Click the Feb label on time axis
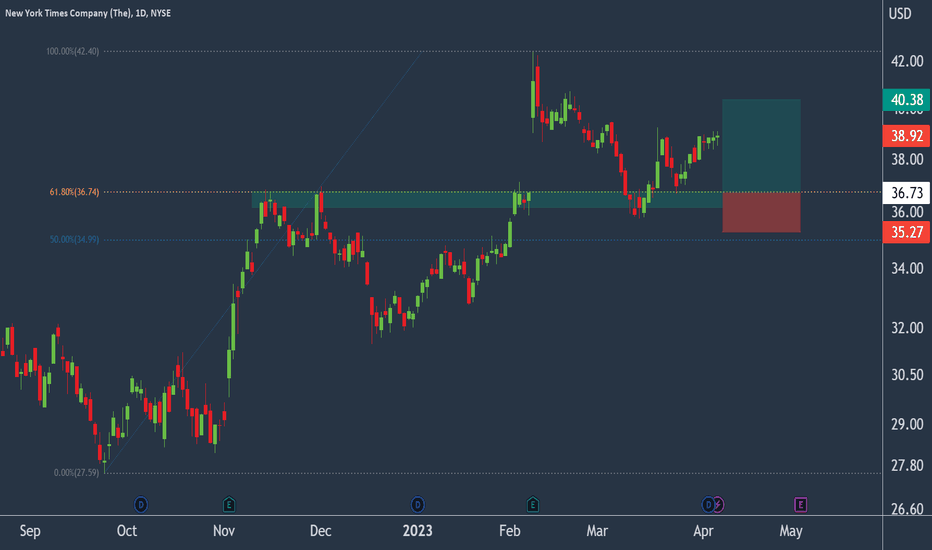Image resolution: width=932 pixels, height=550 pixels. [x=509, y=531]
